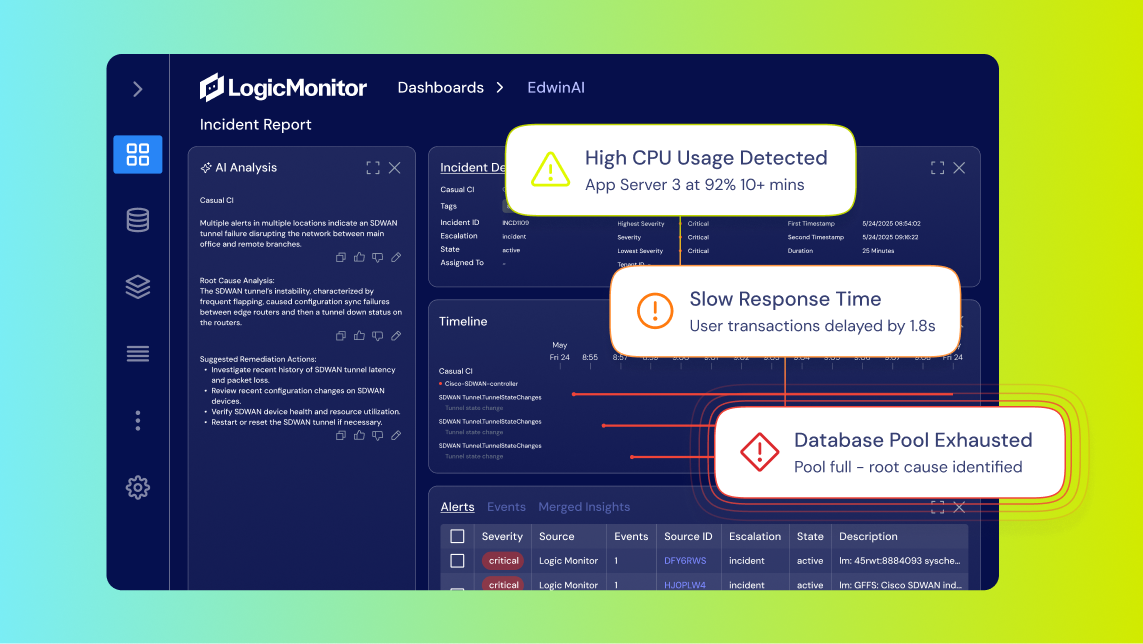
Task: Open the database stack icon in sidebar
Action: 138,220
